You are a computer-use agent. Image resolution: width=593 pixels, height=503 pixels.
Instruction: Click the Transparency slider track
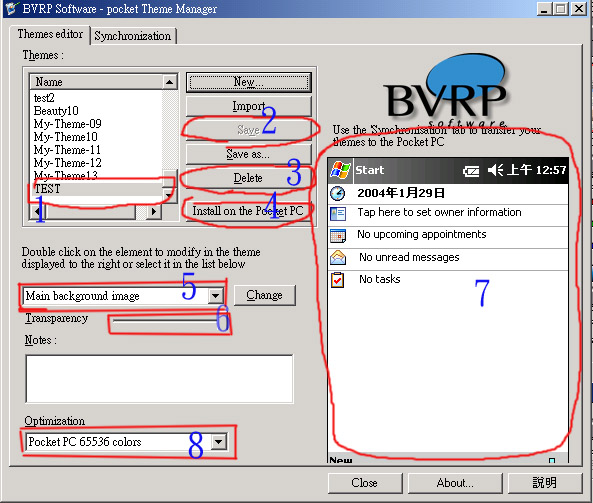165,320
